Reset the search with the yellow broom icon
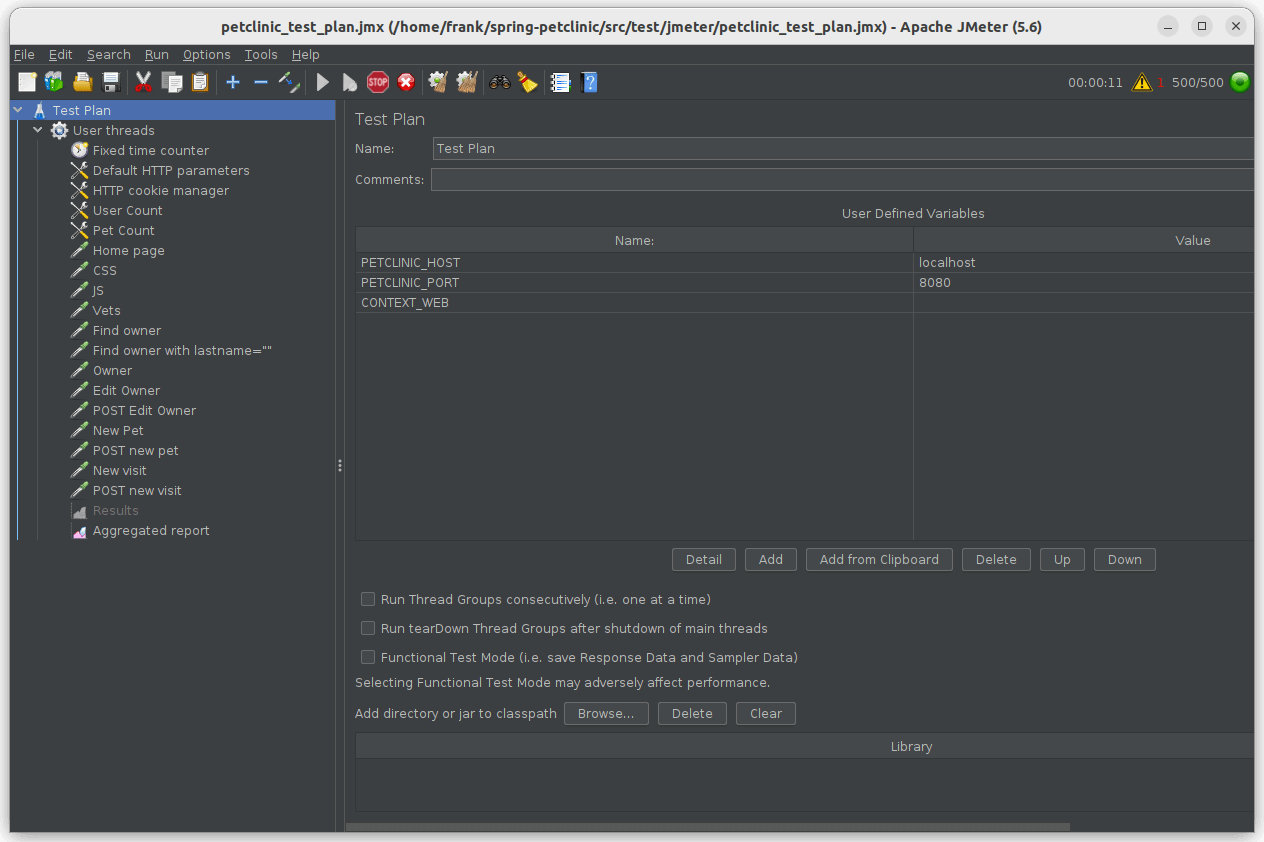This screenshot has width=1264, height=842. pos(528,82)
